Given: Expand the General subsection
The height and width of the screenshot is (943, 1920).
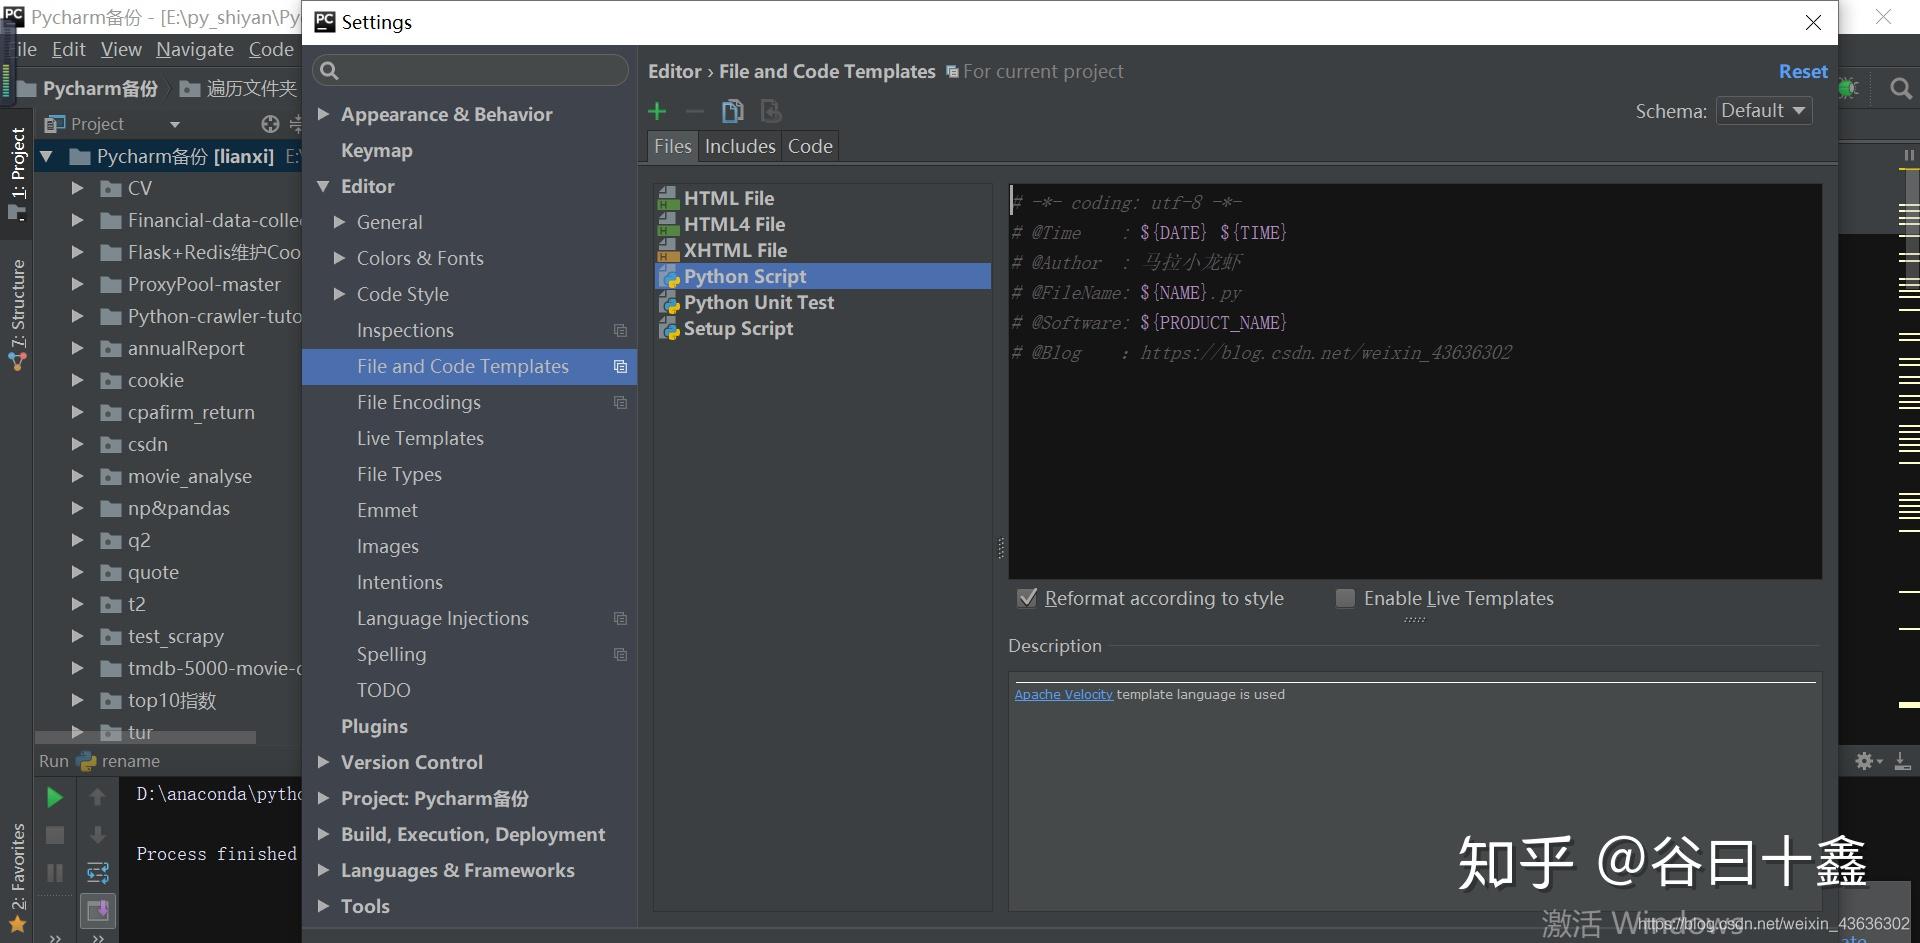Looking at the screenshot, I should point(339,222).
